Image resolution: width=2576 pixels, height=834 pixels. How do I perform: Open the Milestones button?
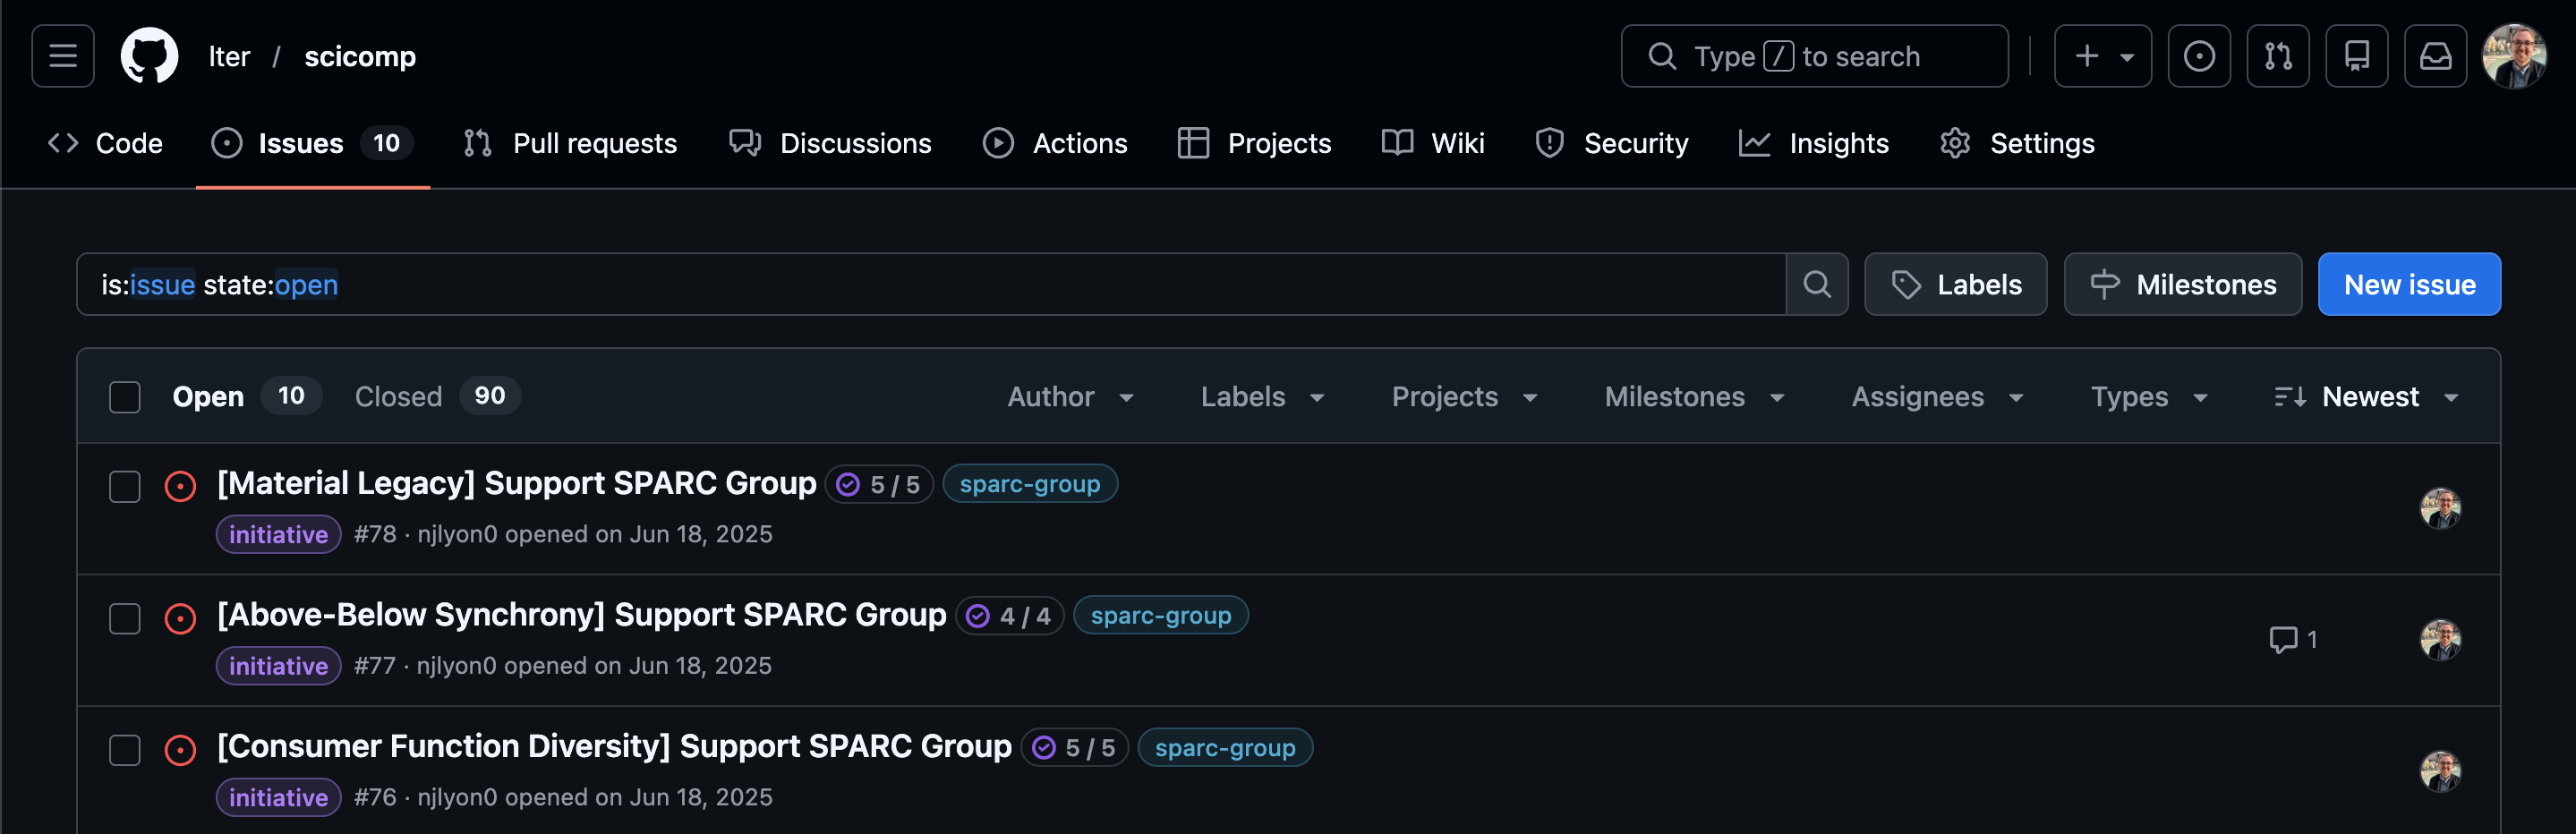(2182, 285)
